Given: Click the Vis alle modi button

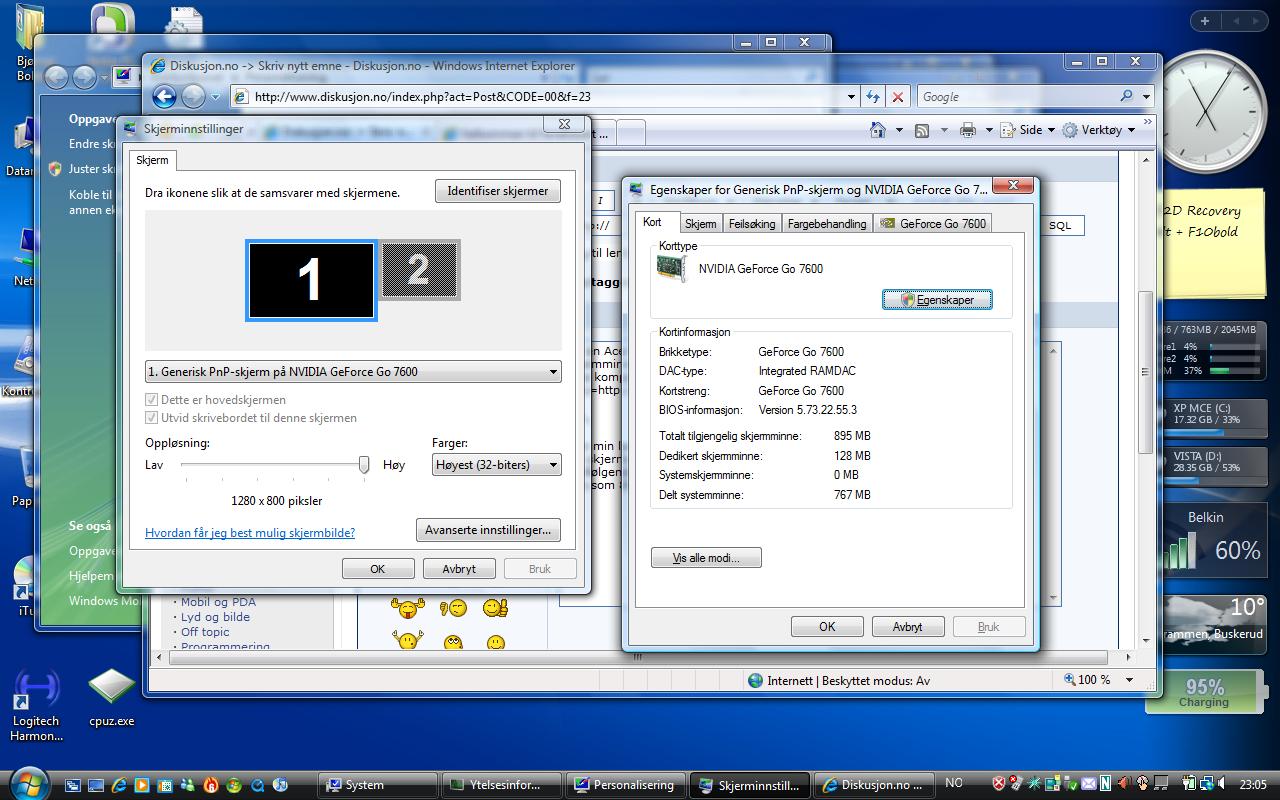Looking at the screenshot, I should [x=706, y=558].
